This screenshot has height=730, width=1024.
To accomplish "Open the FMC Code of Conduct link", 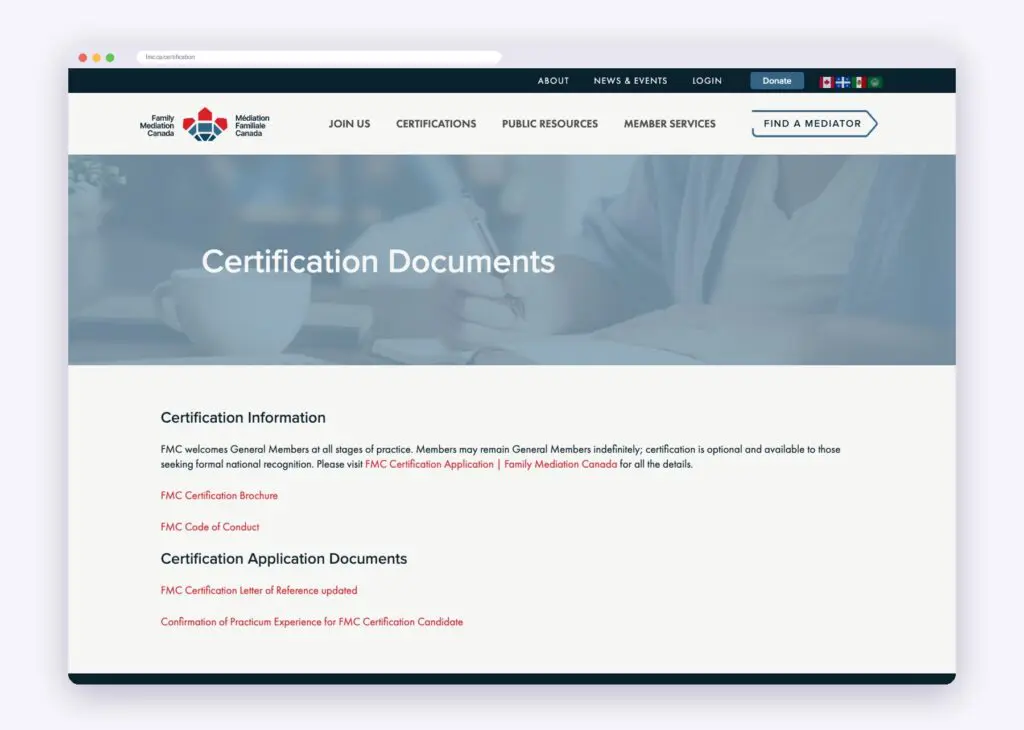I will pos(210,527).
